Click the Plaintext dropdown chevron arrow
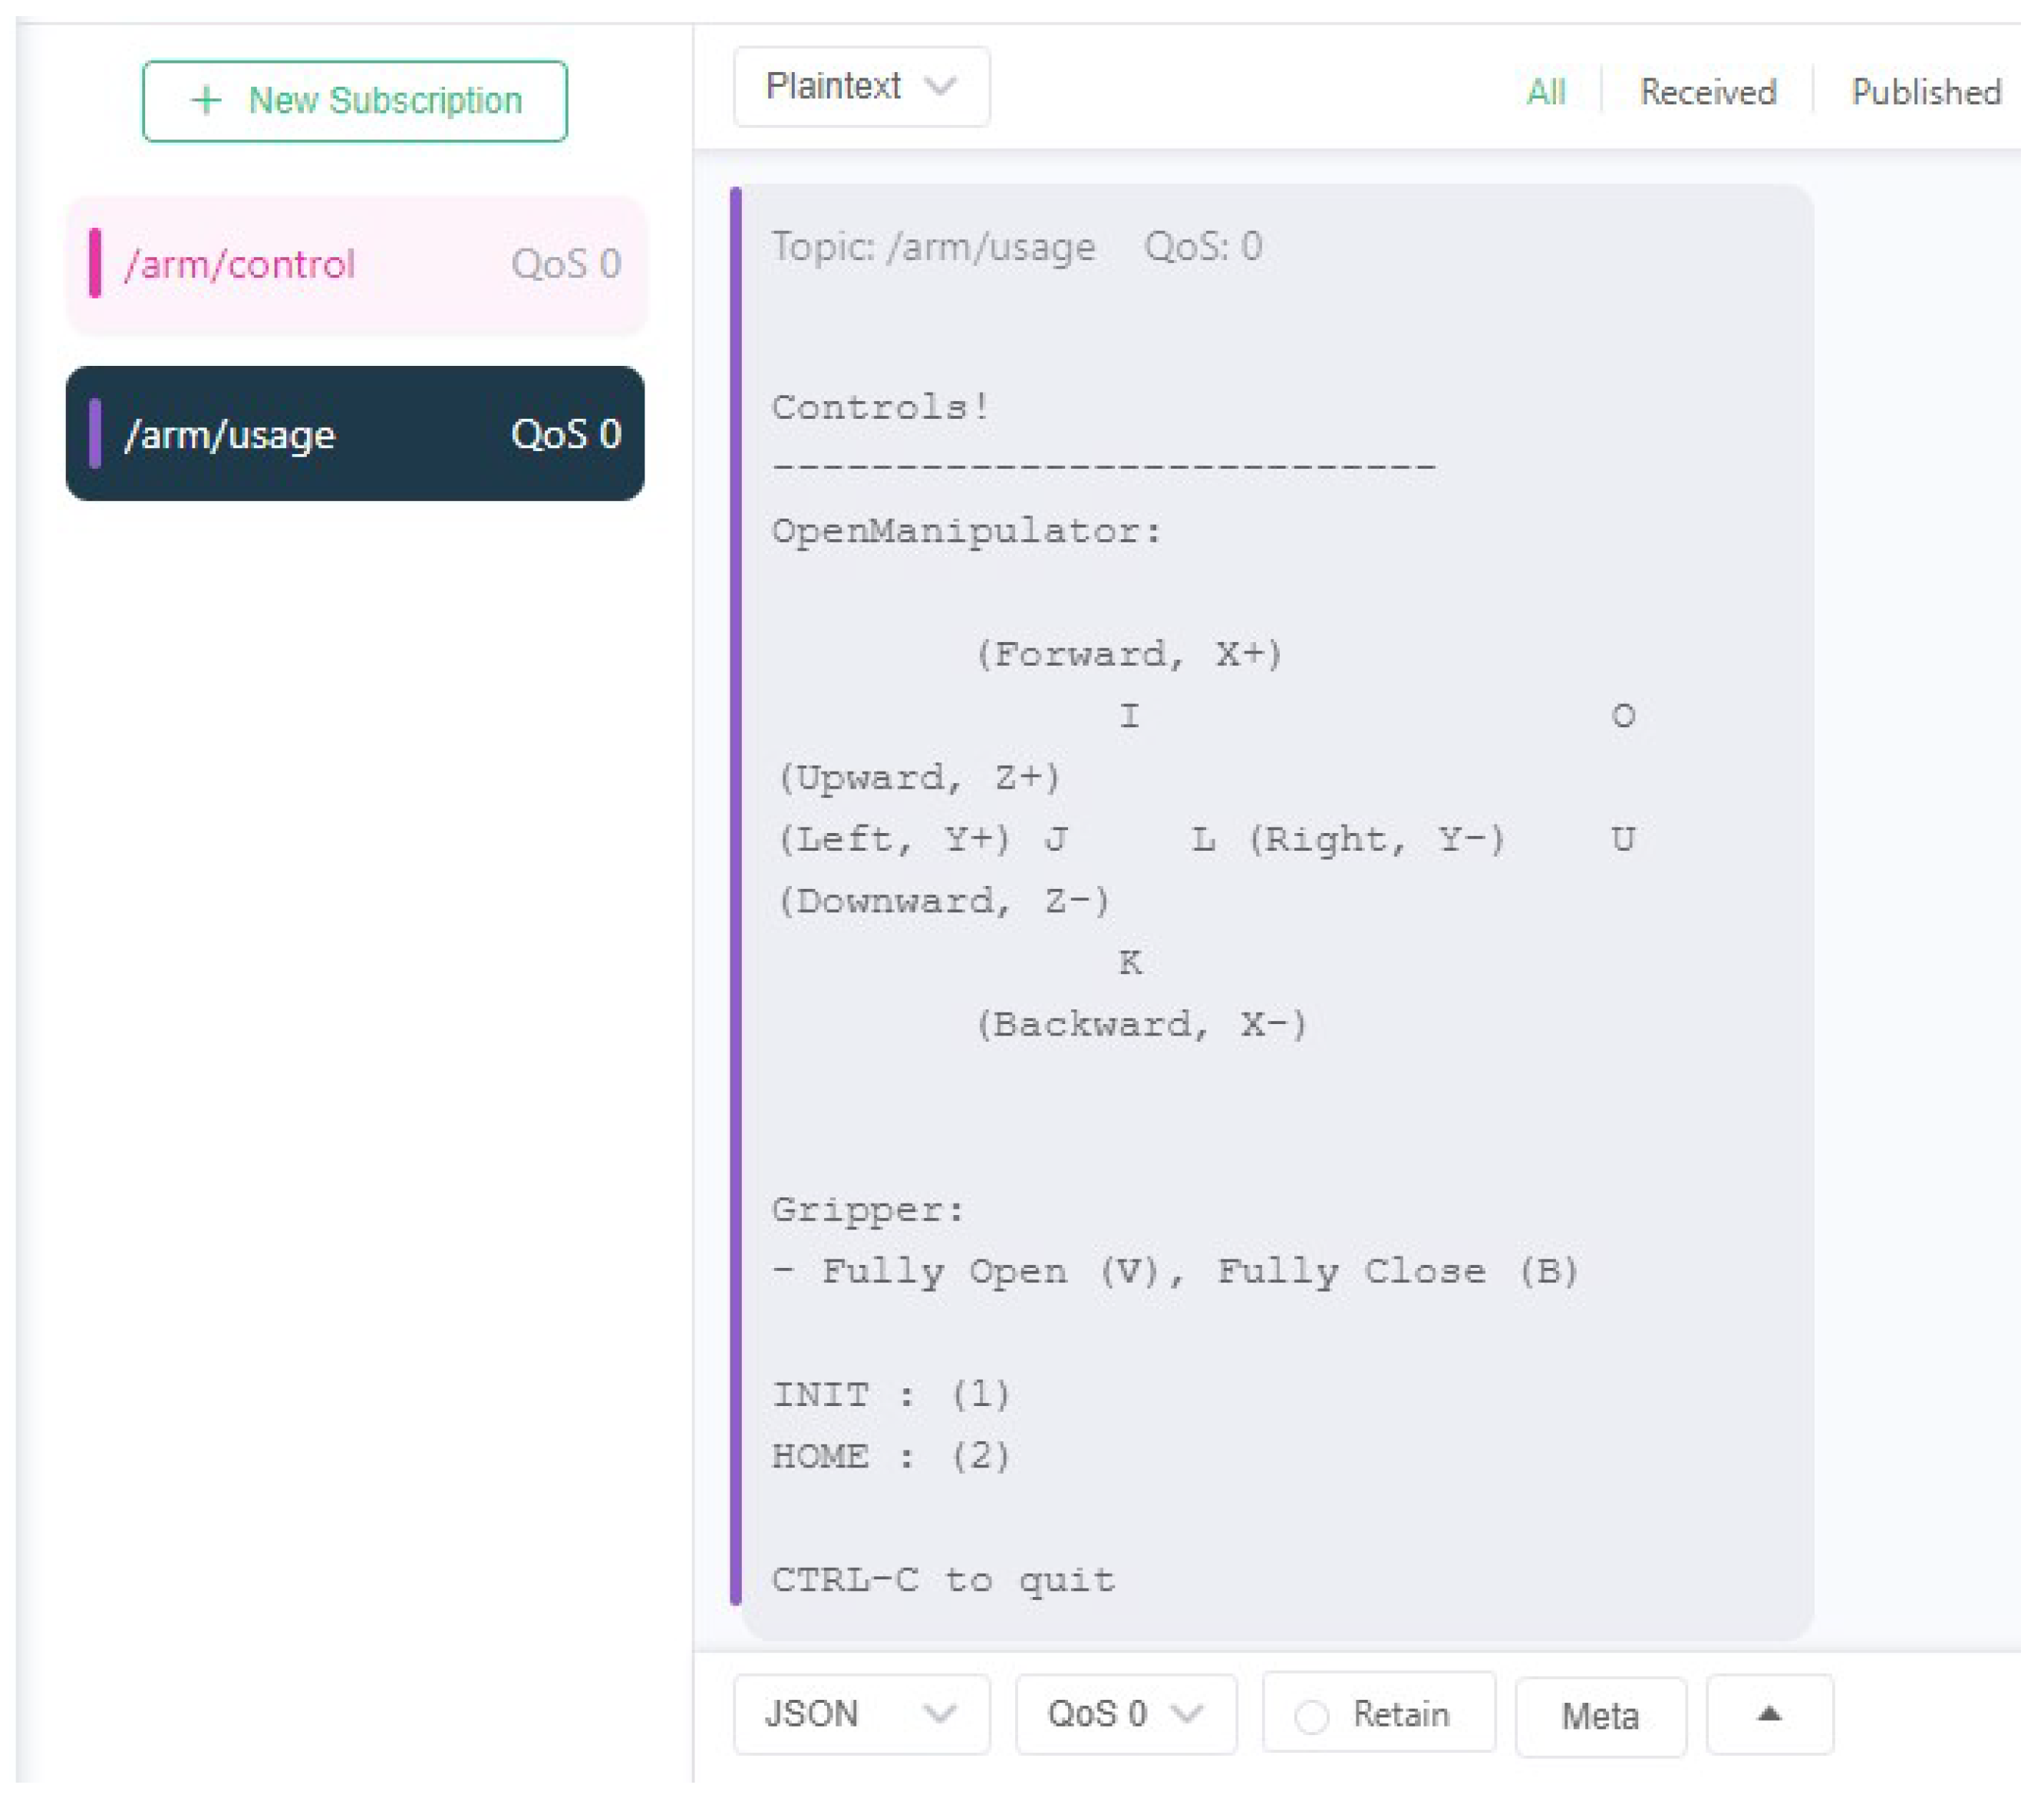 pyautogui.click(x=940, y=87)
